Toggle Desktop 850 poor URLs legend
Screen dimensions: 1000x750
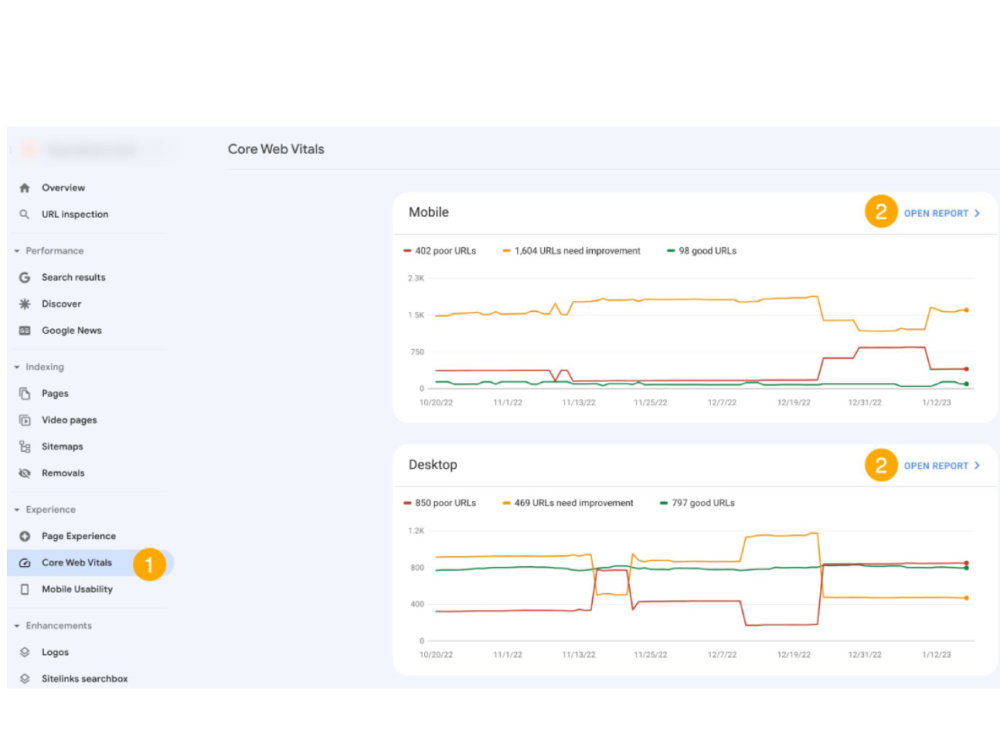coord(439,503)
